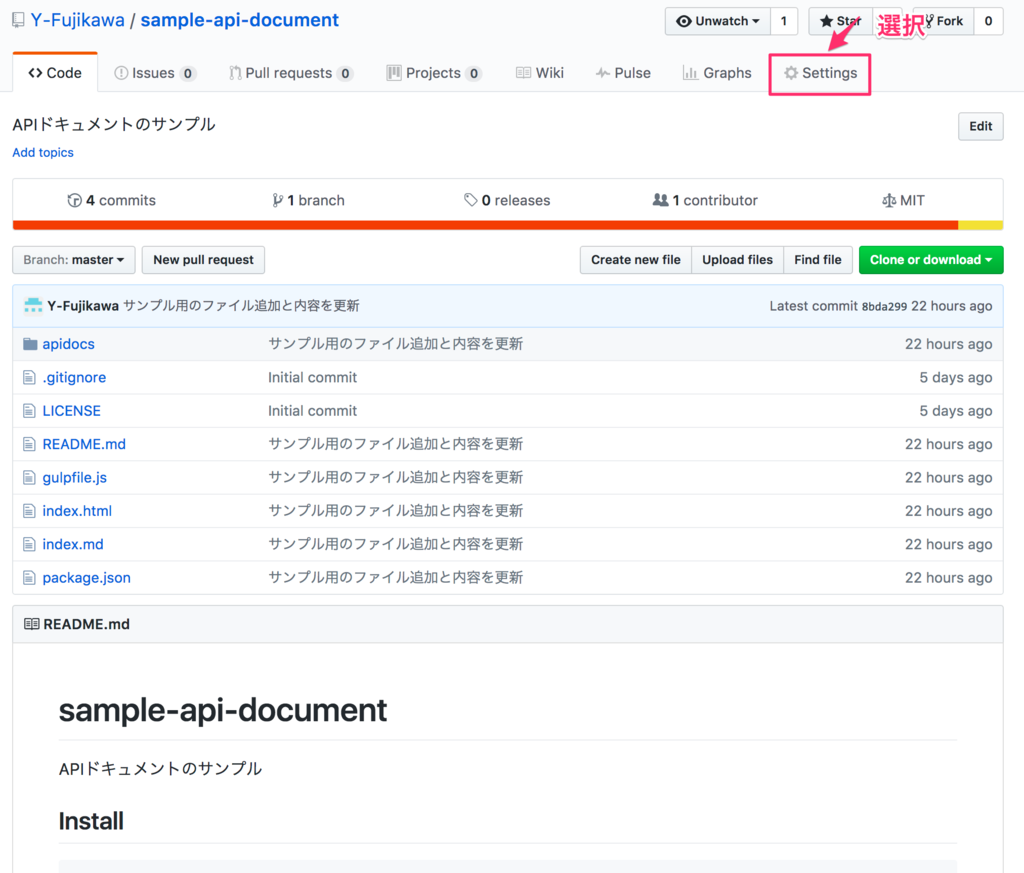The image size is (1024, 873).
Task: View the 4 commits link
Action: pos(112,200)
